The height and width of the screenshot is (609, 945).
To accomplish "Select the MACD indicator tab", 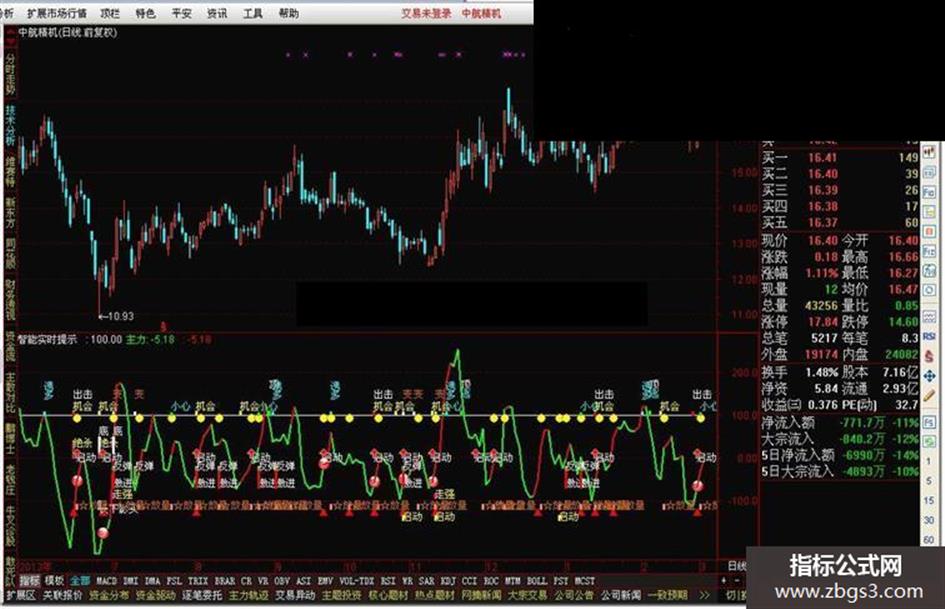I will click(x=107, y=581).
